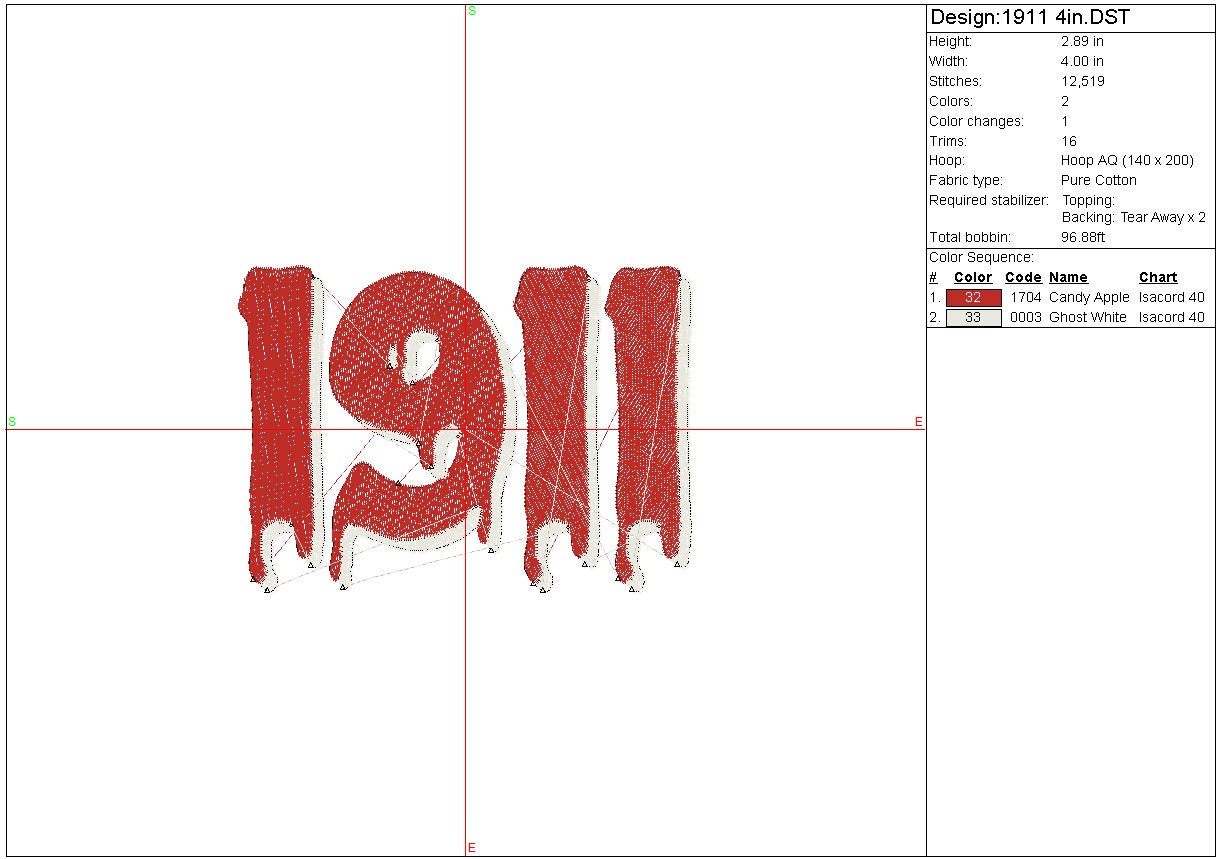Viewport: 1222px width, 859px height.
Task: Click the Code column header
Action: [x=1023, y=277]
